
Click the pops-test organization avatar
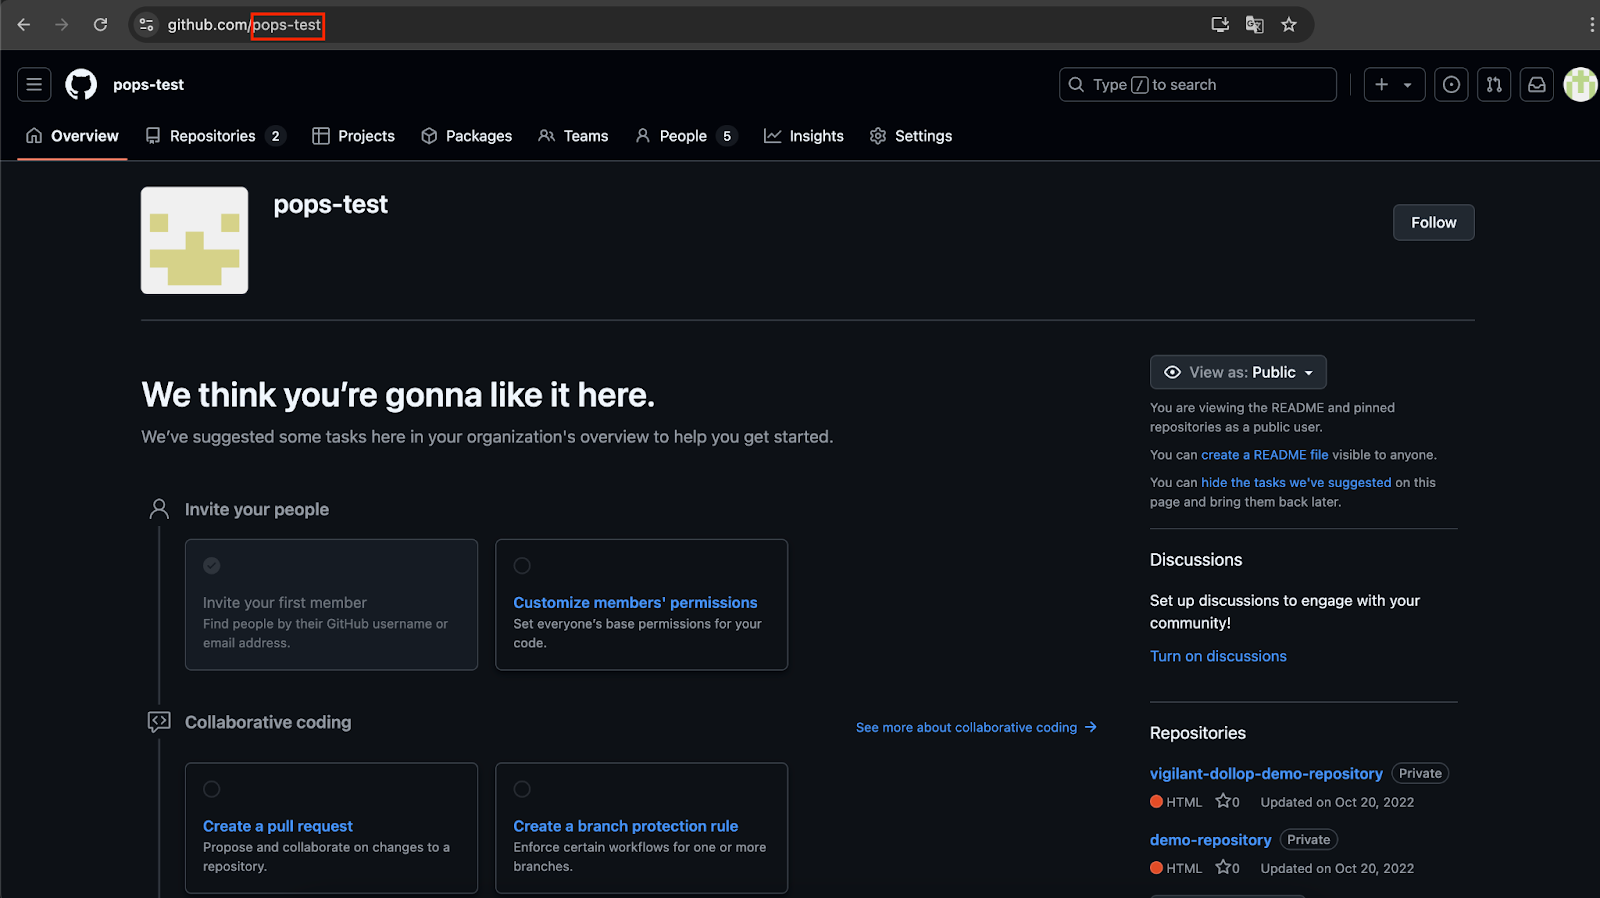(194, 240)
